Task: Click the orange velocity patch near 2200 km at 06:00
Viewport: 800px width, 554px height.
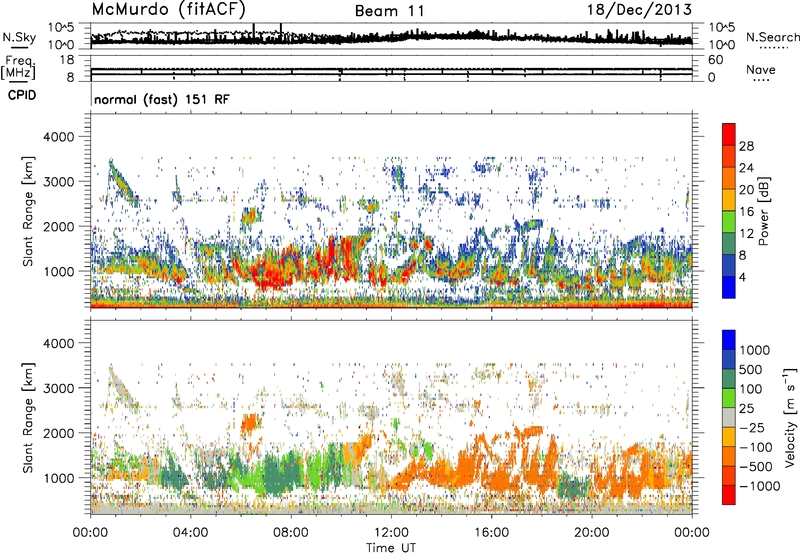Action: [251, 423]
